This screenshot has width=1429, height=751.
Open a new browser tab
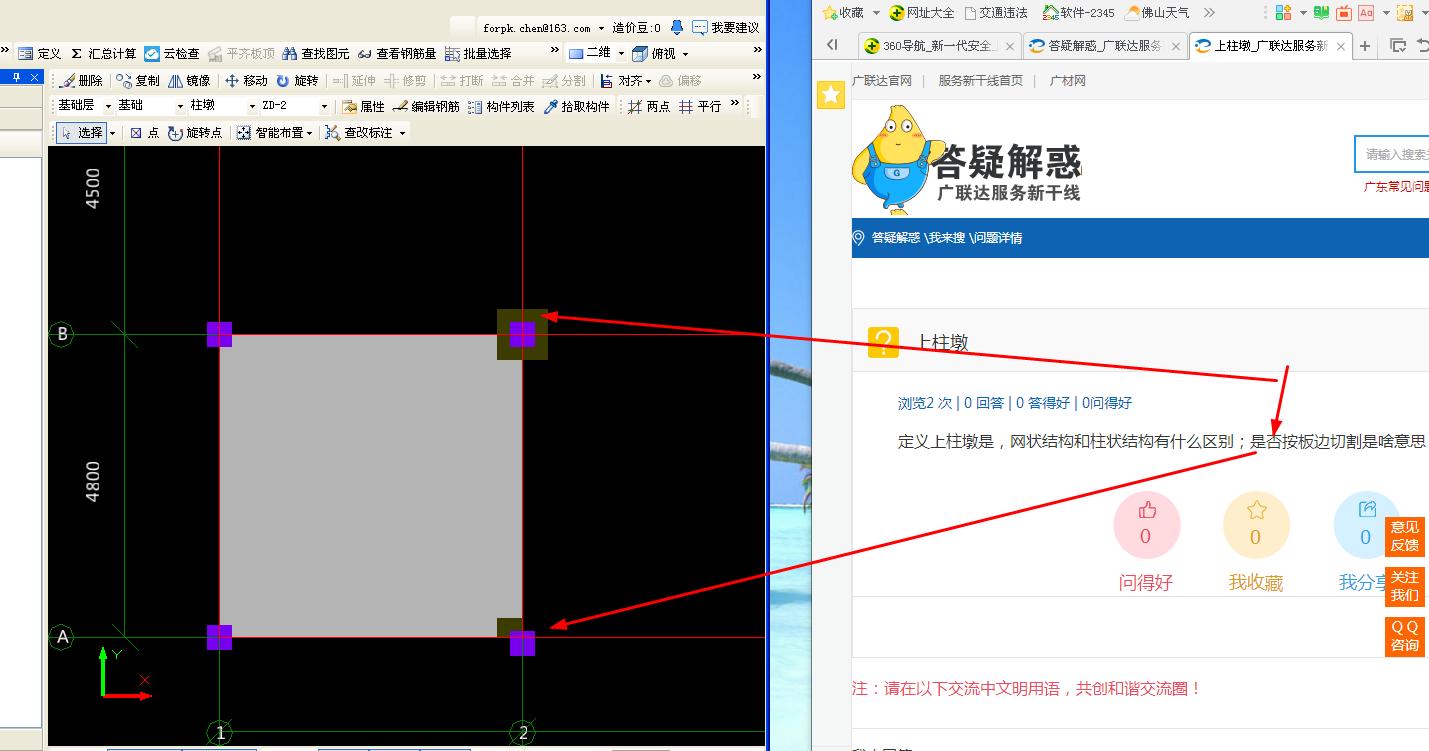click(1365, 46)
